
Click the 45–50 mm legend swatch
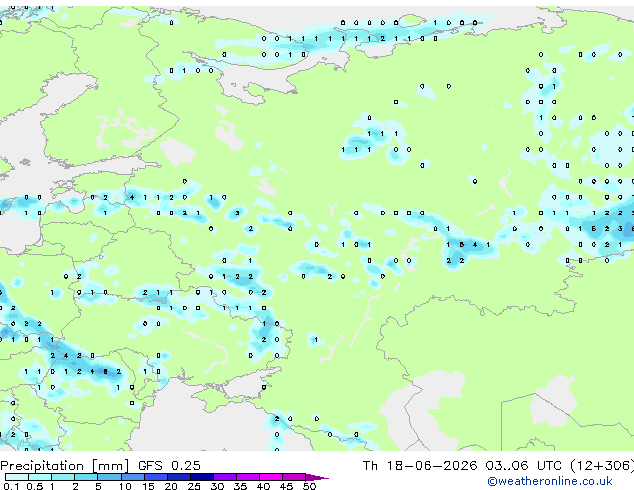(x=294, y=477)
